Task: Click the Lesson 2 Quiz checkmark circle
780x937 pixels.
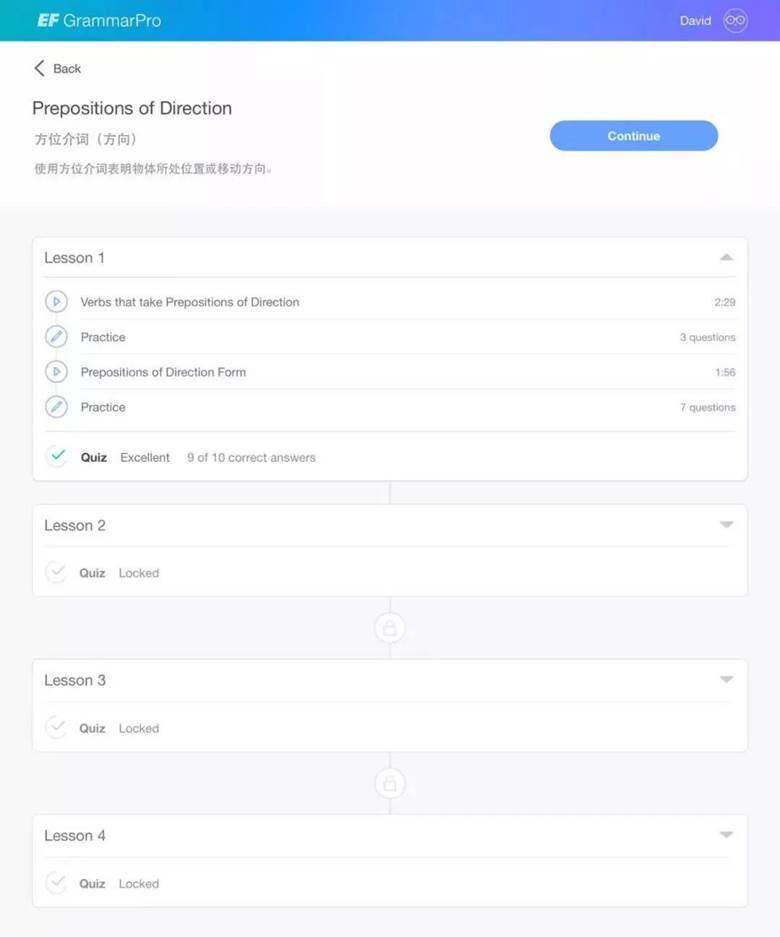Action: pos(56,572)
